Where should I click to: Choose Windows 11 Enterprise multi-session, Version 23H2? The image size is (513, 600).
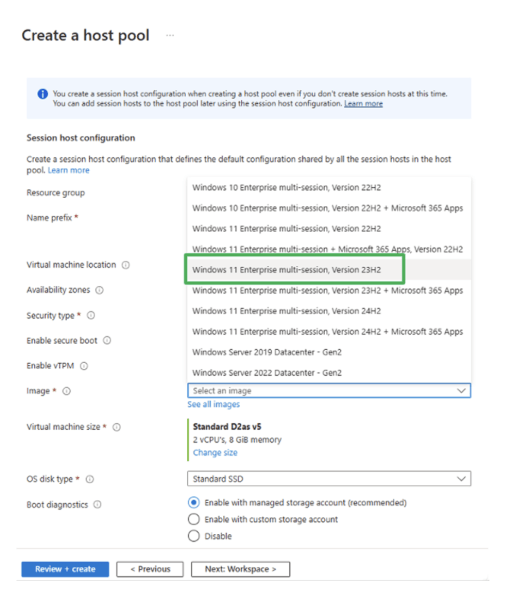pyautogui.click(x=329, y=270)
